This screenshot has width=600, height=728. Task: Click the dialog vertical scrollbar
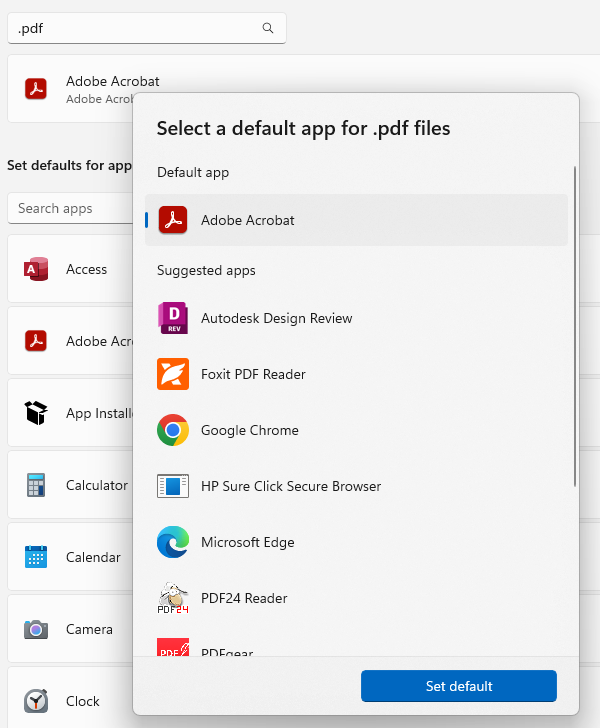click(x=574, y=326)
